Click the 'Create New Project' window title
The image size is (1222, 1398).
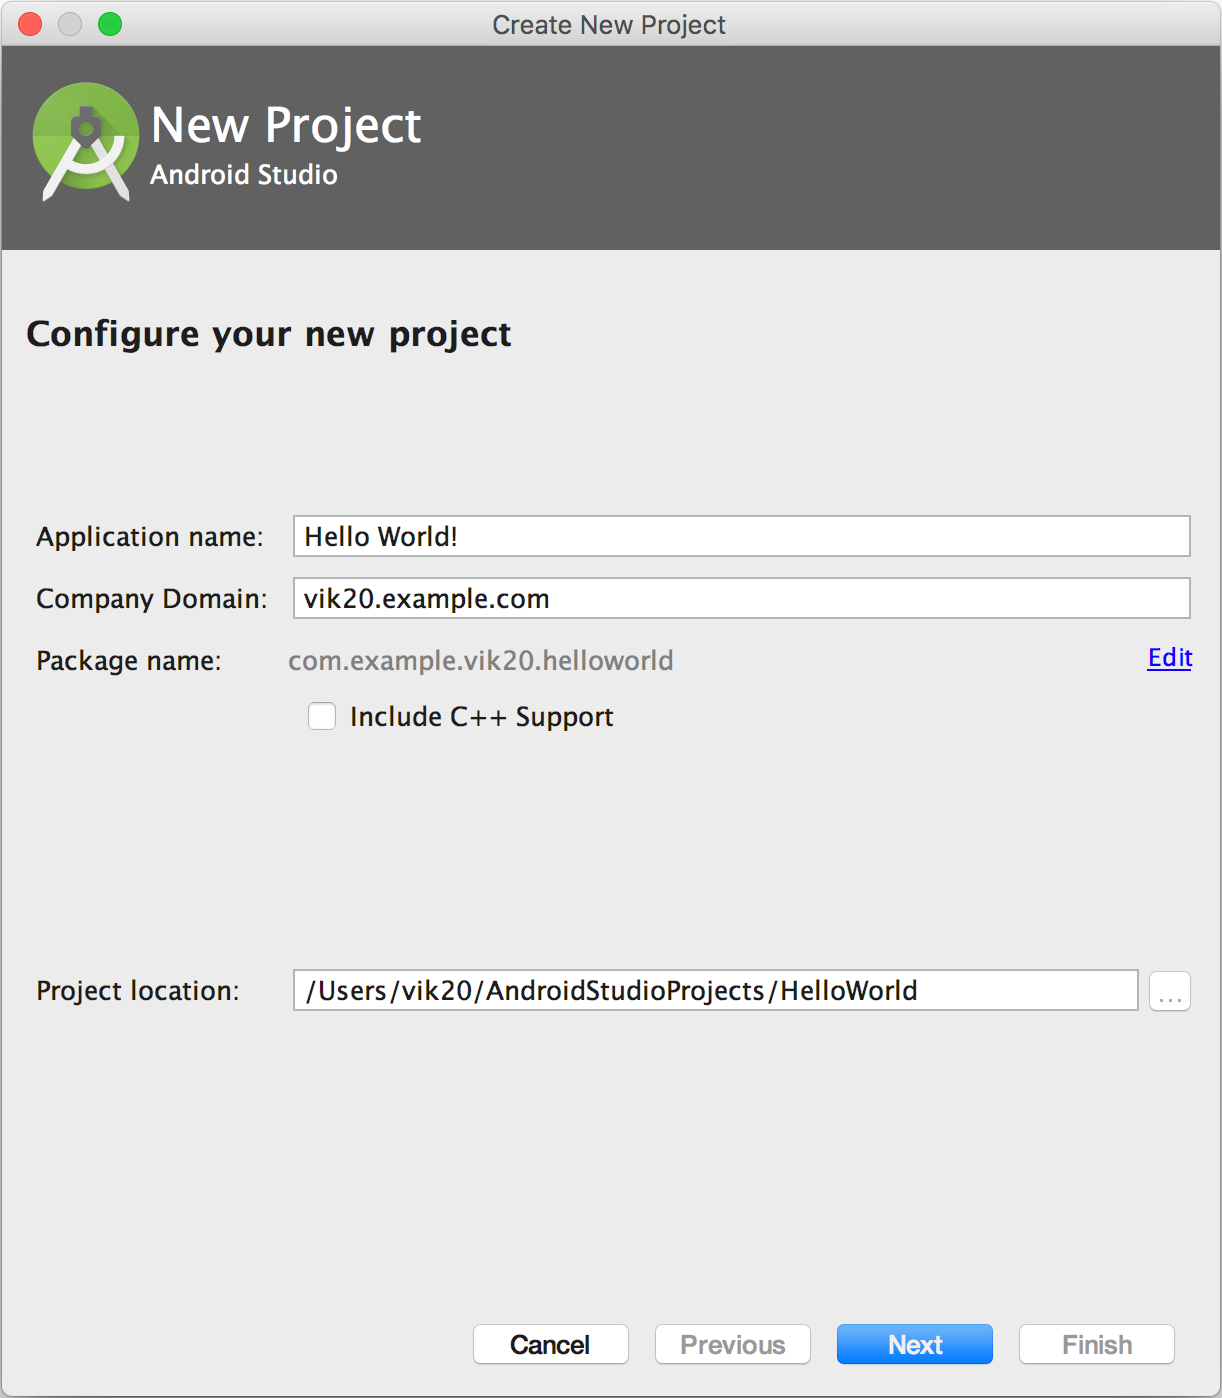coord(609,25)
